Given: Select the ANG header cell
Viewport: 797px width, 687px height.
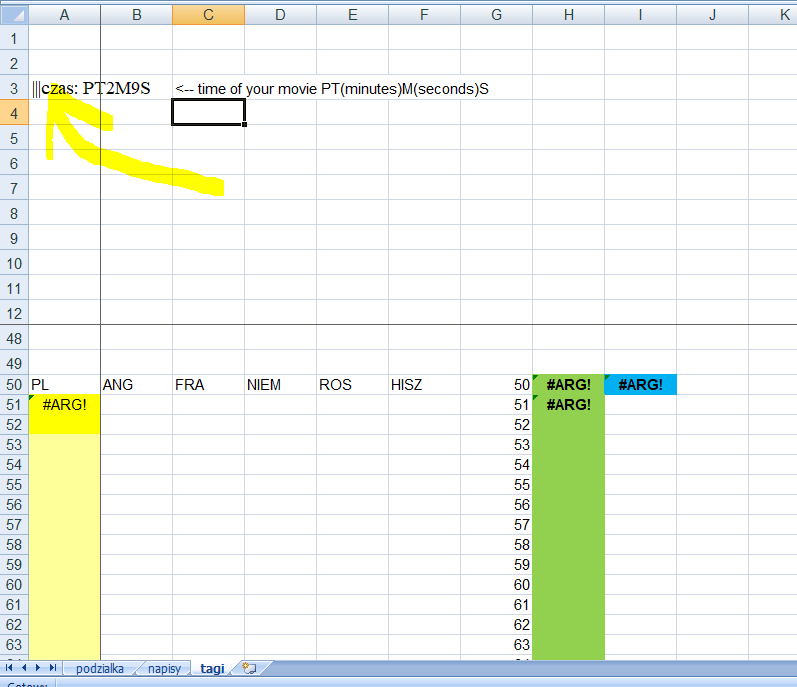Looking at the screenshot, I should pyautogui.click(x=136, y=385).
